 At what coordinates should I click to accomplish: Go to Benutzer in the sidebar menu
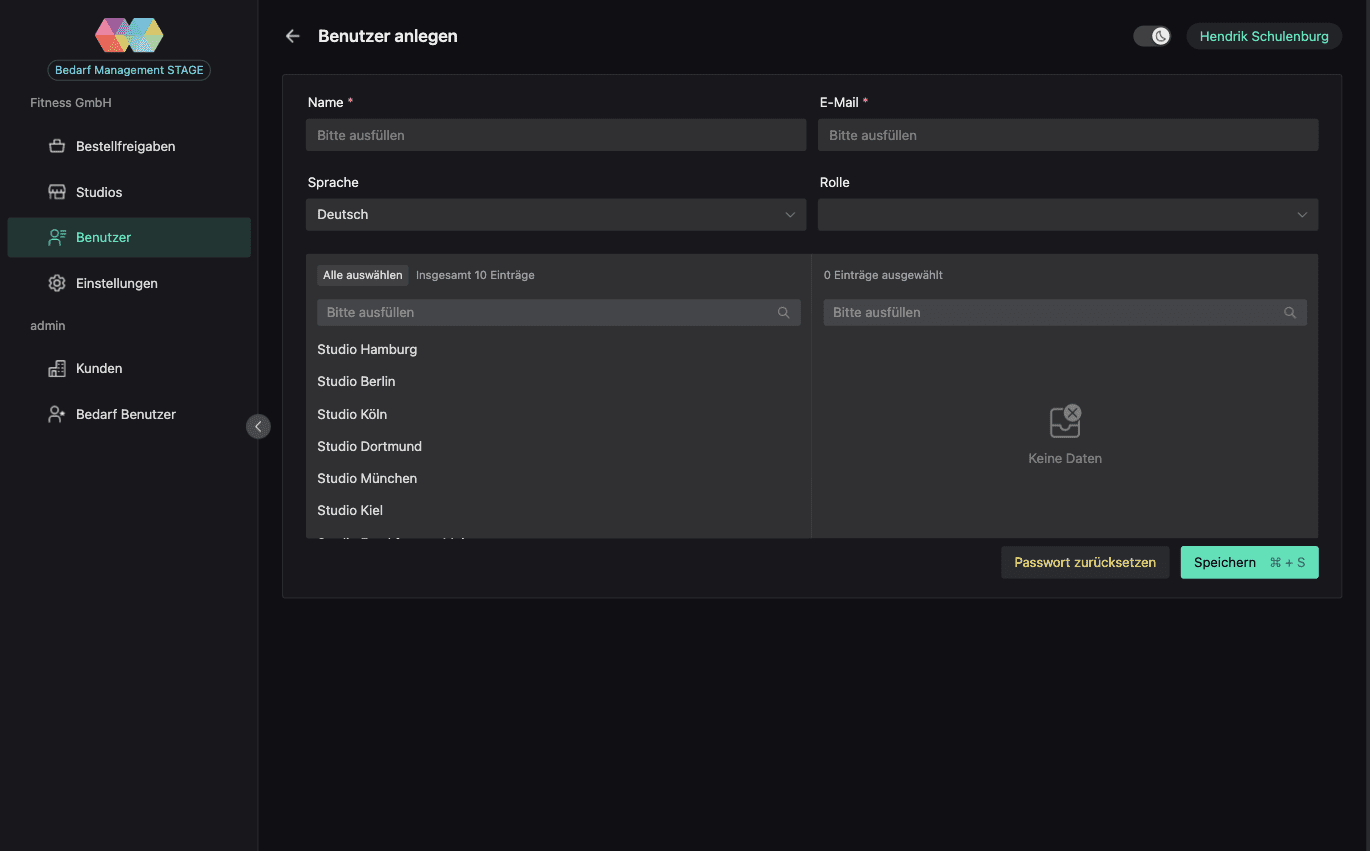[x=129, y=237]
